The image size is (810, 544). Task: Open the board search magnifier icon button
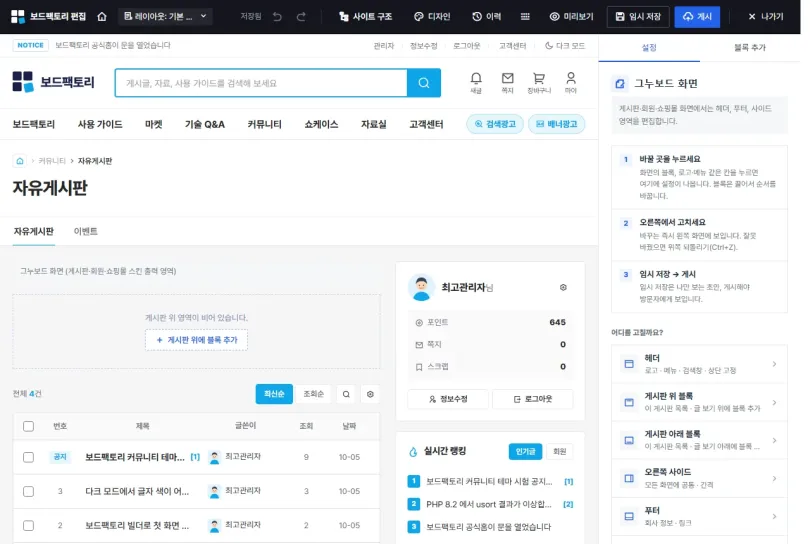coord(346,394)
